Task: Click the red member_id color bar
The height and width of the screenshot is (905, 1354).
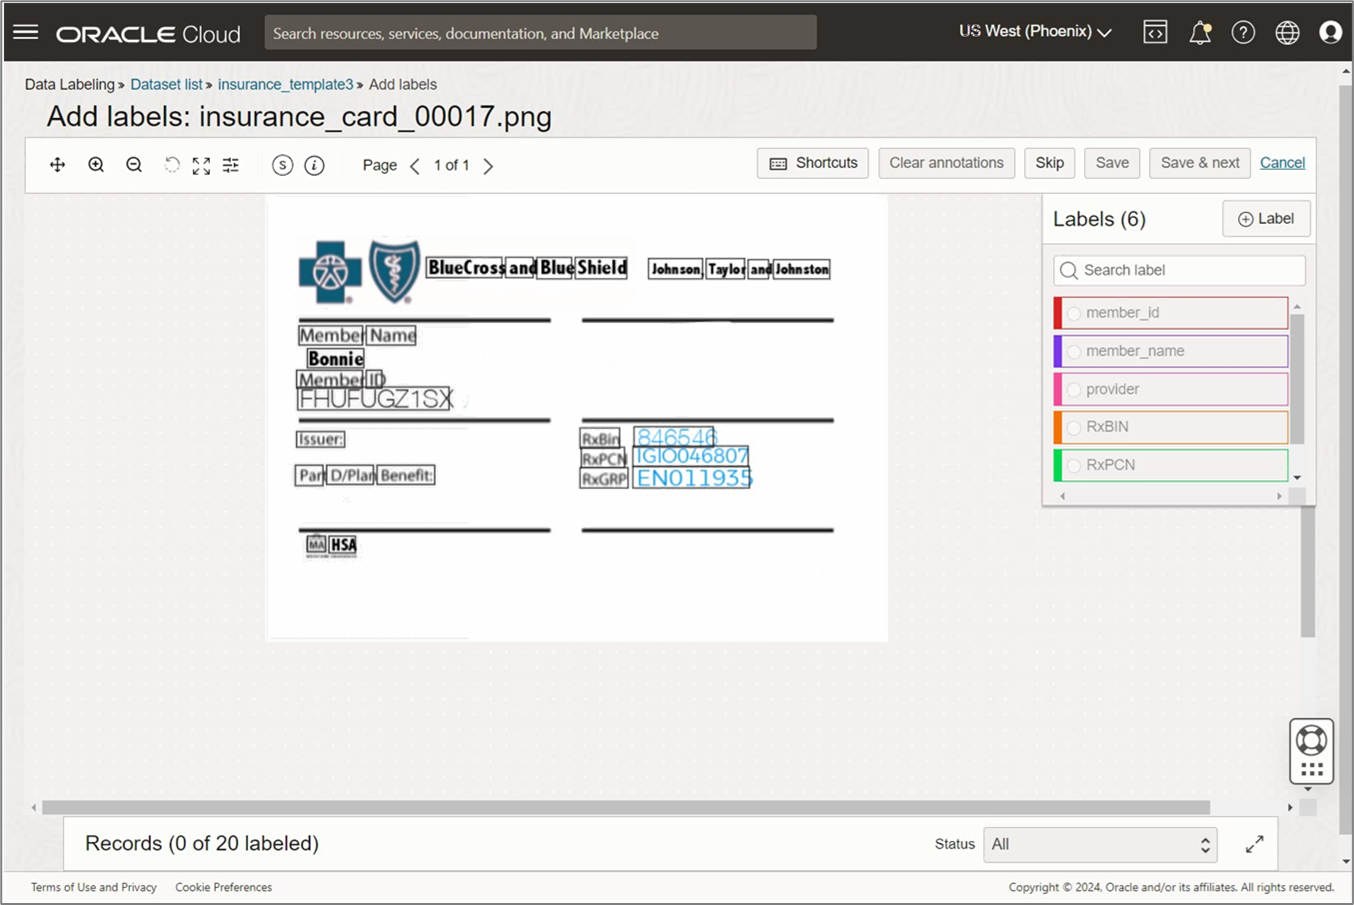Action: [x=1057, y=313]
